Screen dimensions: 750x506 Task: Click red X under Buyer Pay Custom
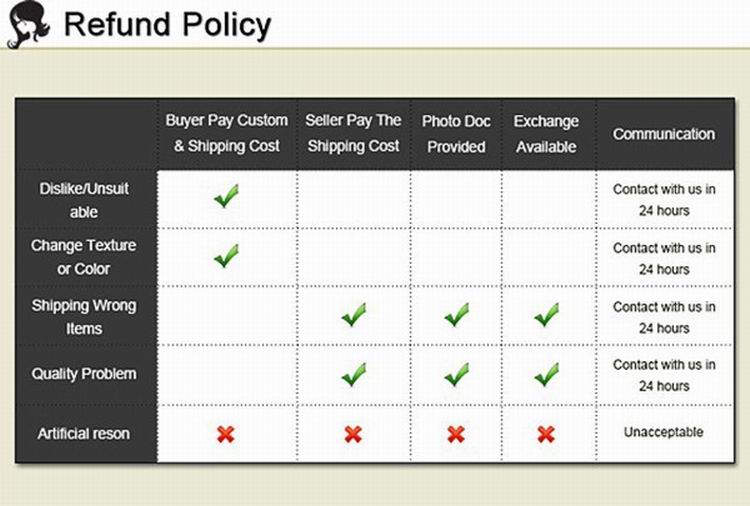pyautogui.click(x=226, y=434)
